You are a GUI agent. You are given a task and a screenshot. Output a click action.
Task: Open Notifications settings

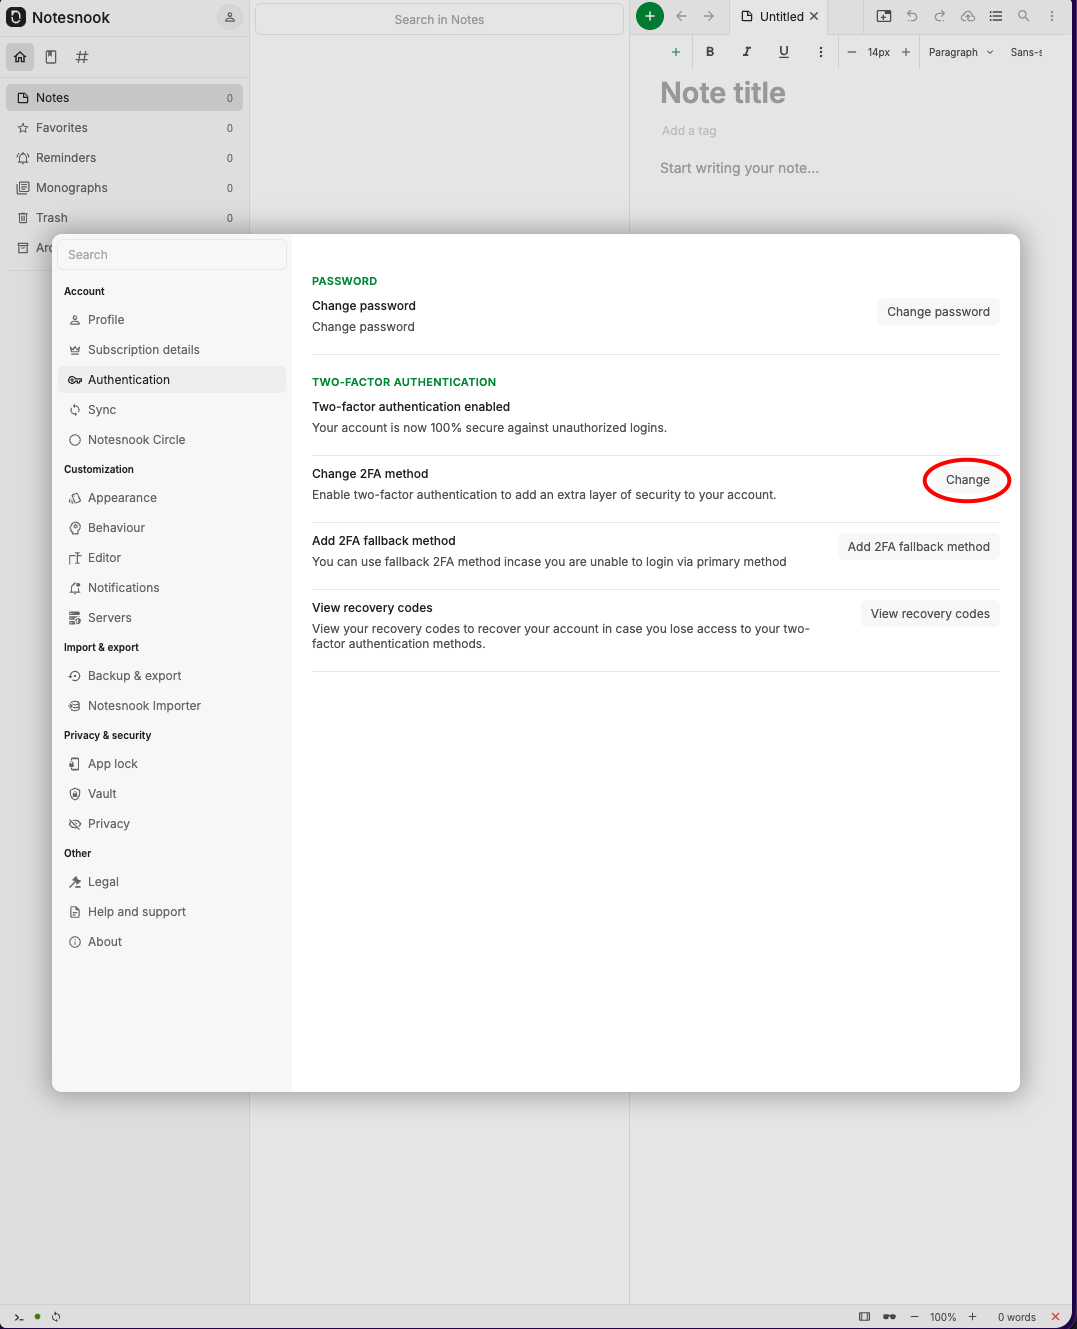(x=172, y=588)
